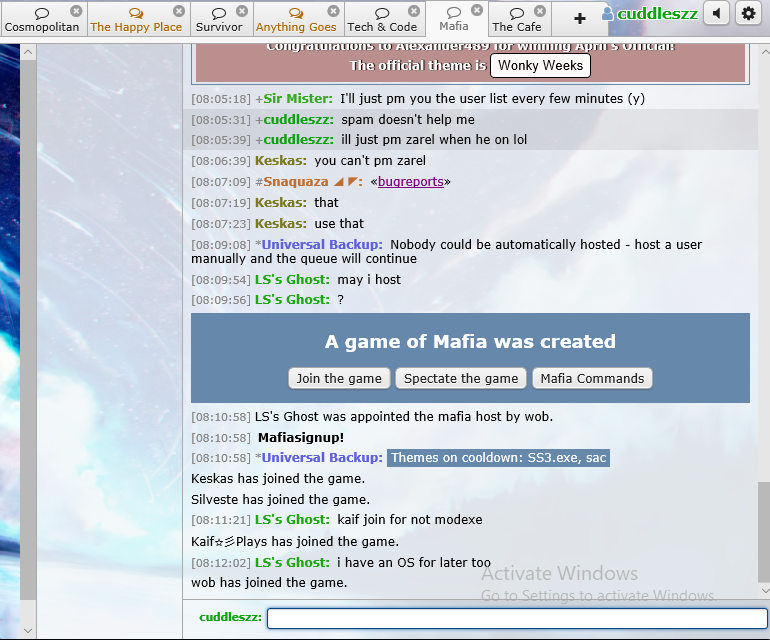
Task: Open the Mafia Commands button
Action: 592,378
